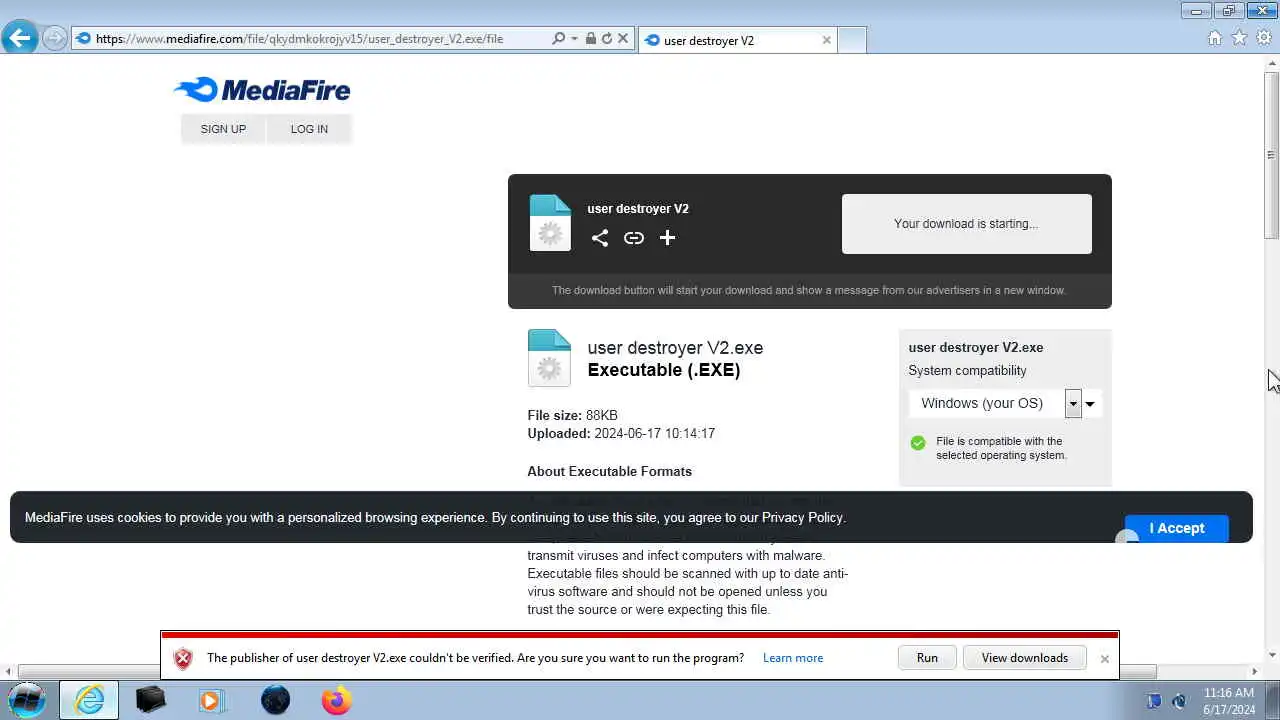Click the Stop loading X icon
The height and width of the screenshot is (720, 1280).
coord(622,39)
